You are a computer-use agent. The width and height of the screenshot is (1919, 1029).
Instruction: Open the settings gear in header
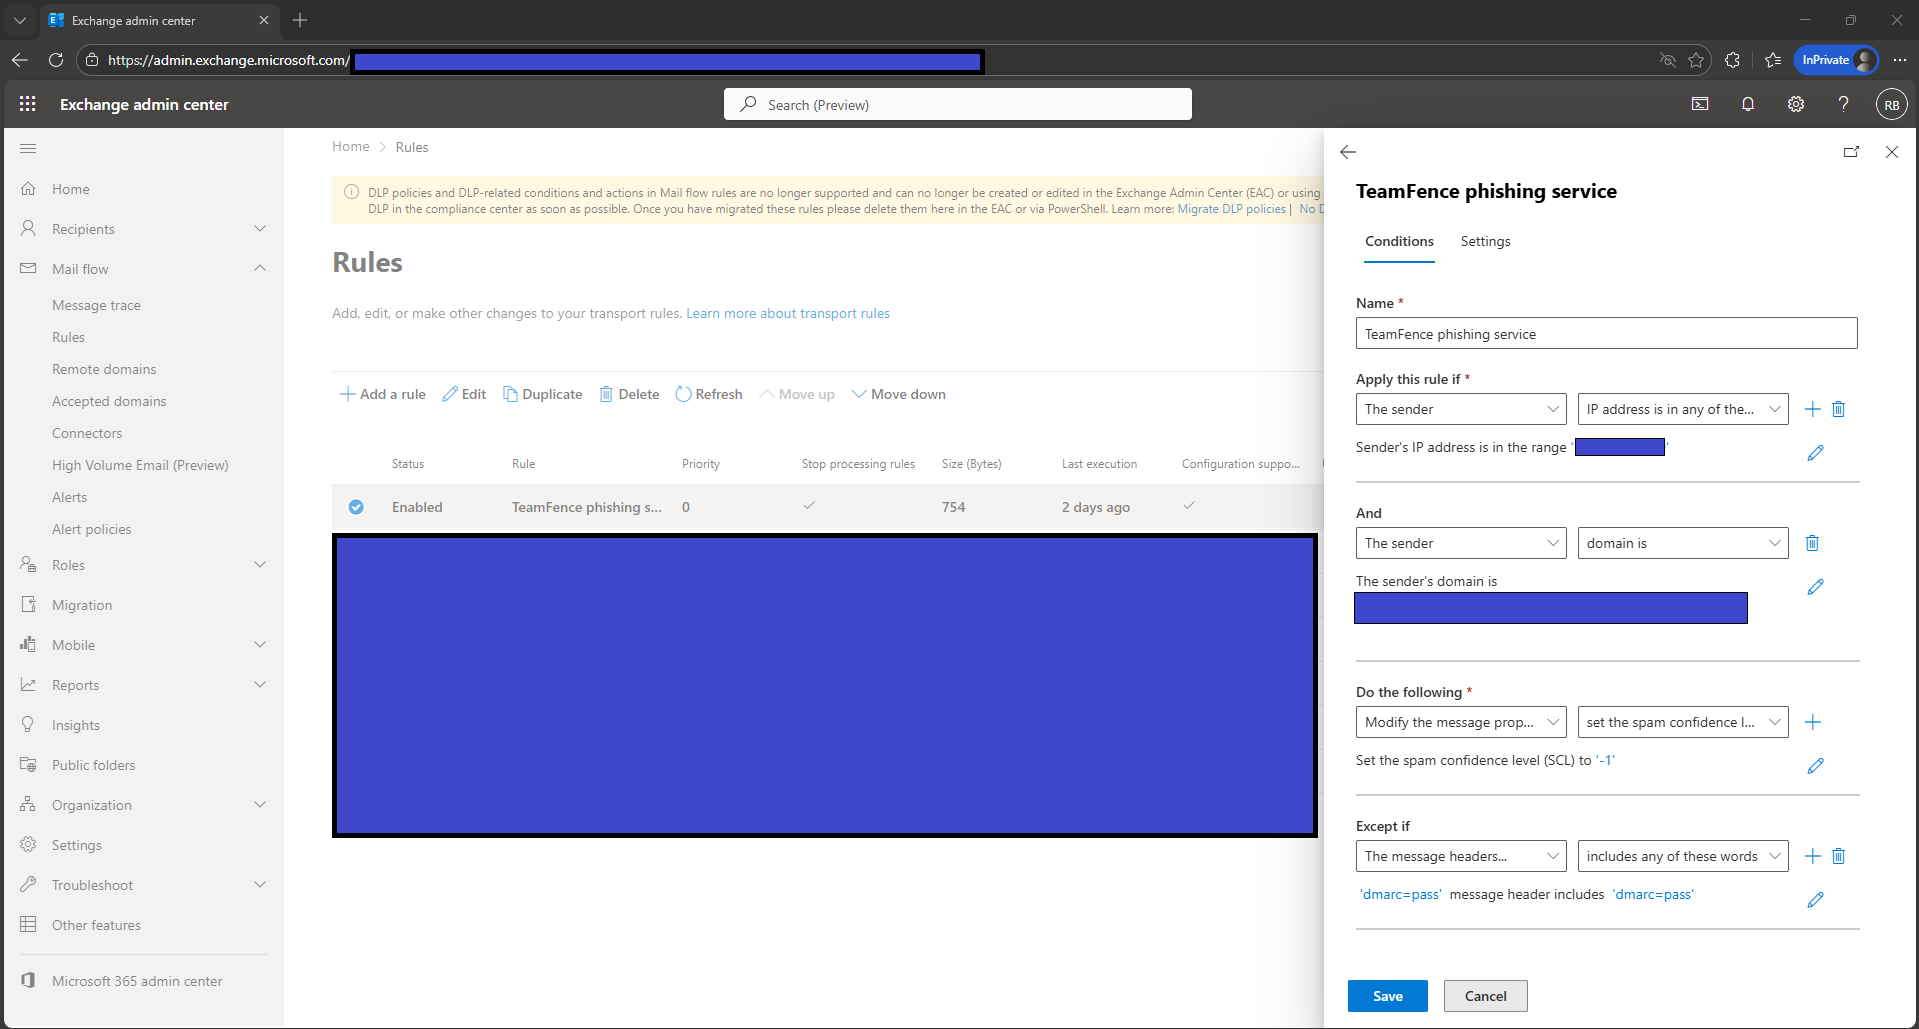click(x=1795, y=104)
